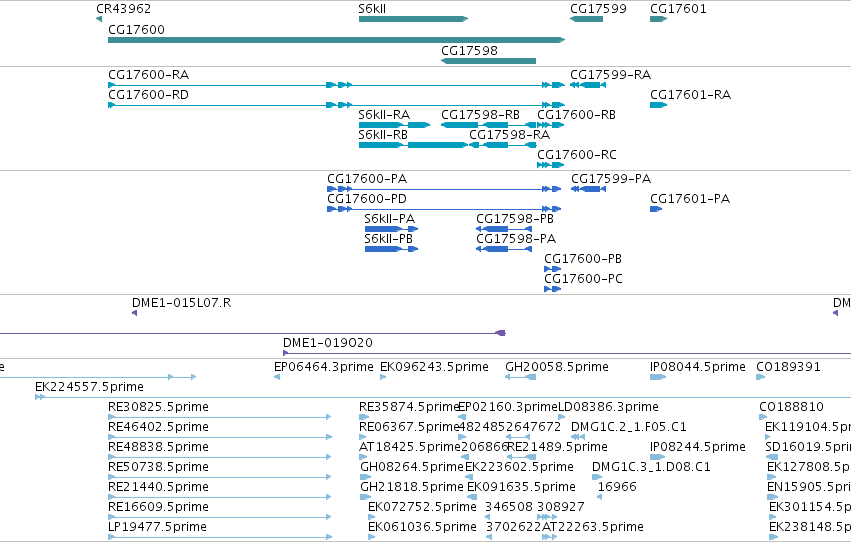This screenshot has width=851, height=542.
Task: Select CG17599-RA transcript label
Action: [611, 75]
